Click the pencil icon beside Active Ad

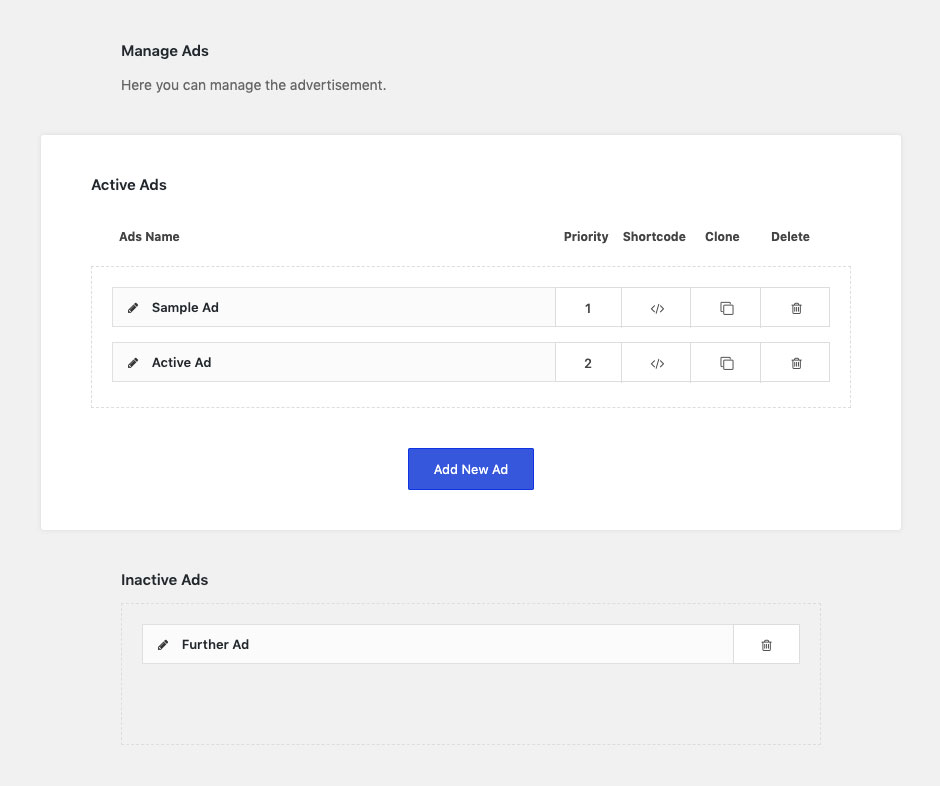point(133,363)
